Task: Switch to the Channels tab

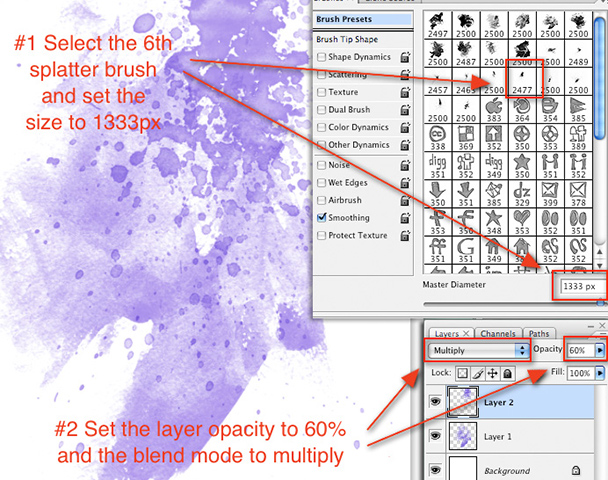Action: (498, 333)
